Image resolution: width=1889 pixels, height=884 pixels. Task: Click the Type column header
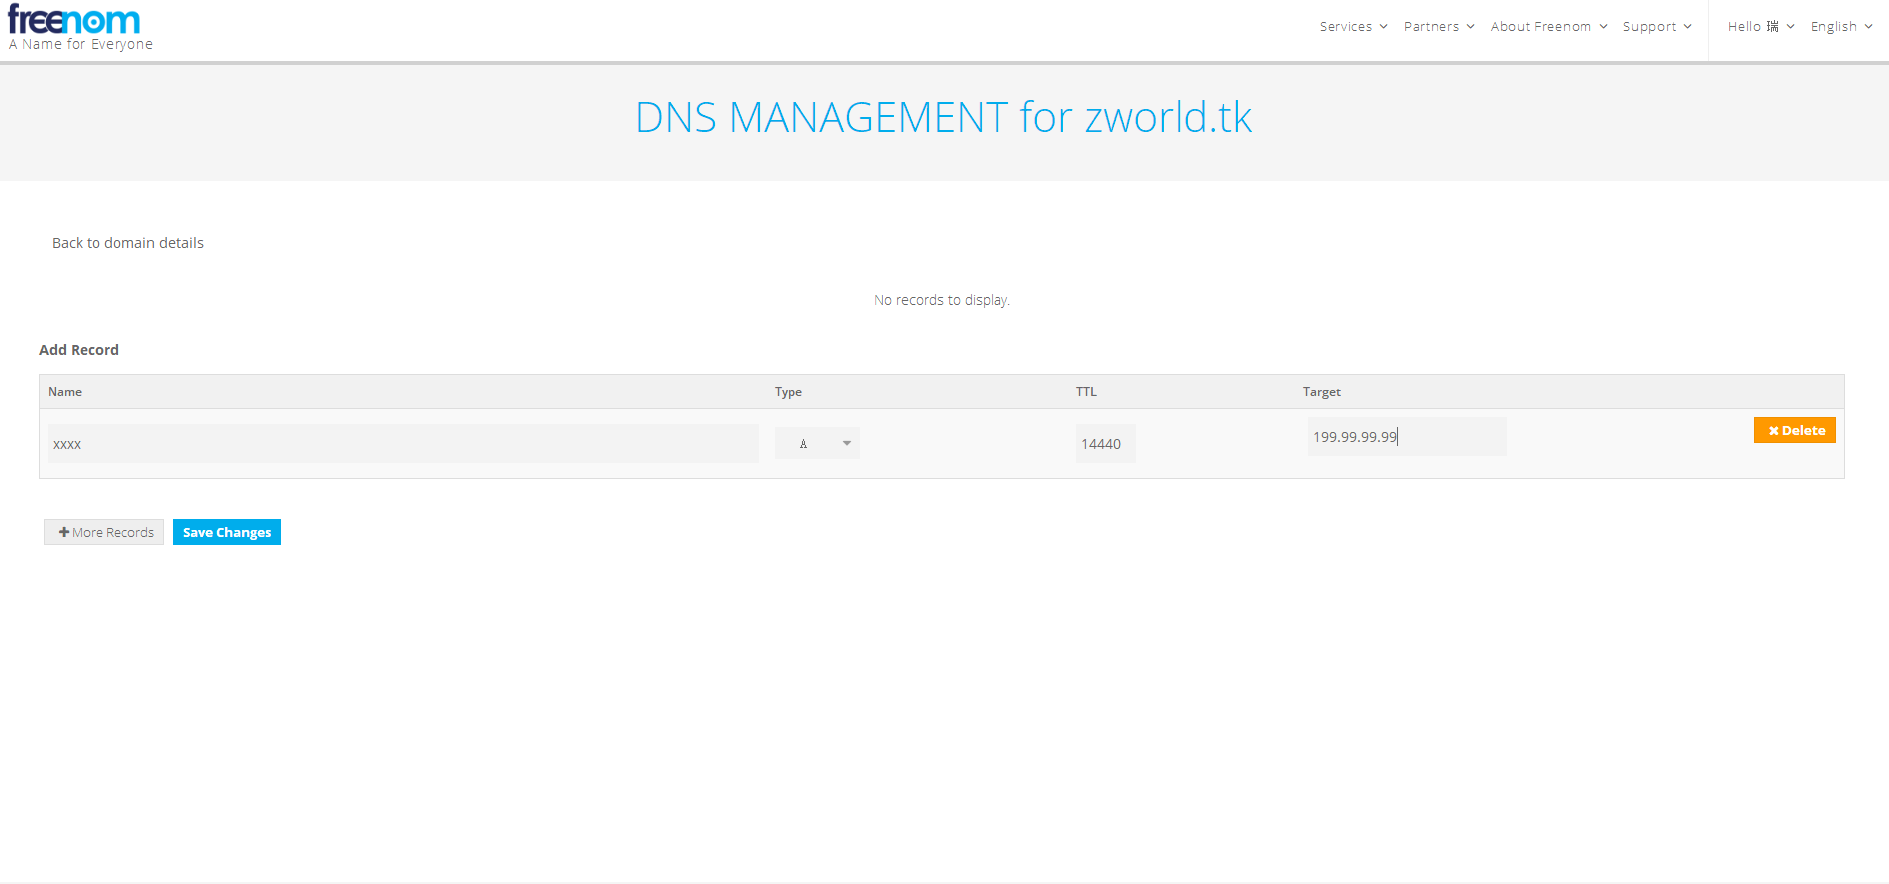pos(788,392)
